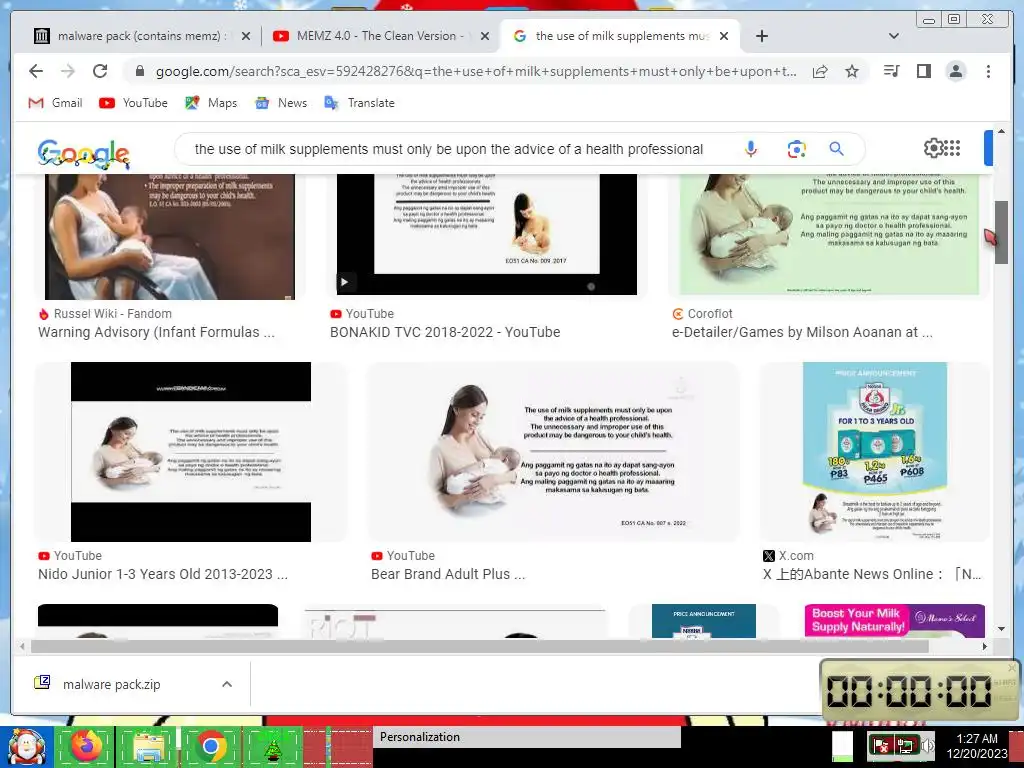
Task: Open Chrome from the taskbar
Action: click(210, 746)
